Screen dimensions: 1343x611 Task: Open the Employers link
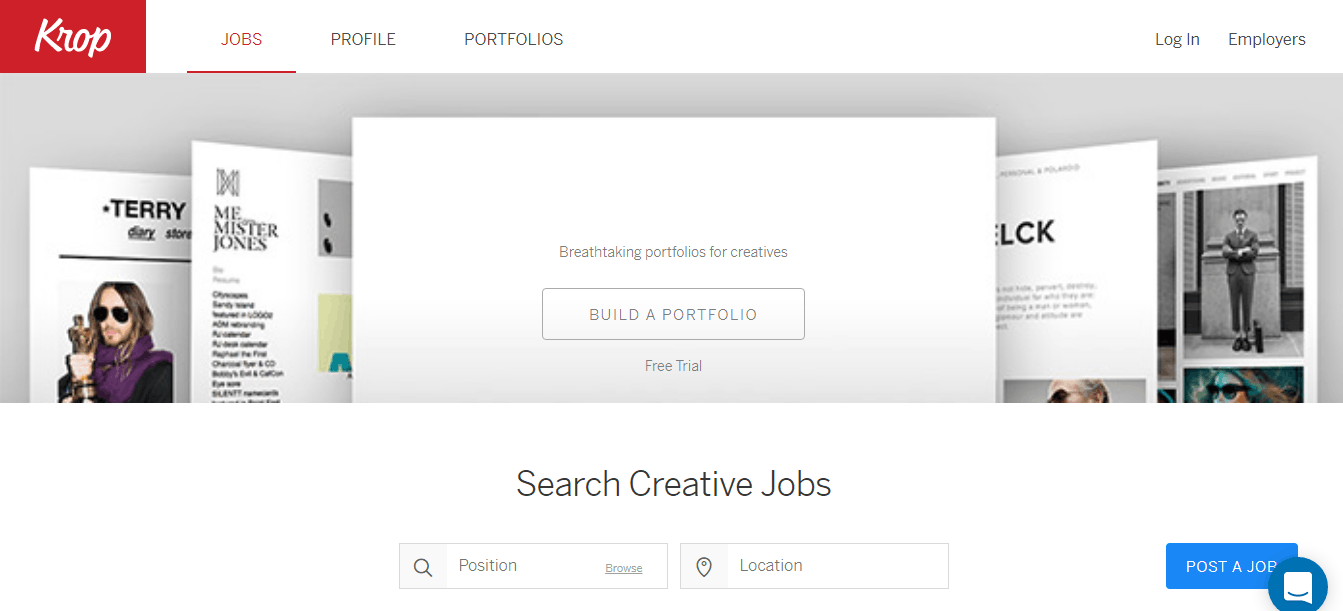1266,40
